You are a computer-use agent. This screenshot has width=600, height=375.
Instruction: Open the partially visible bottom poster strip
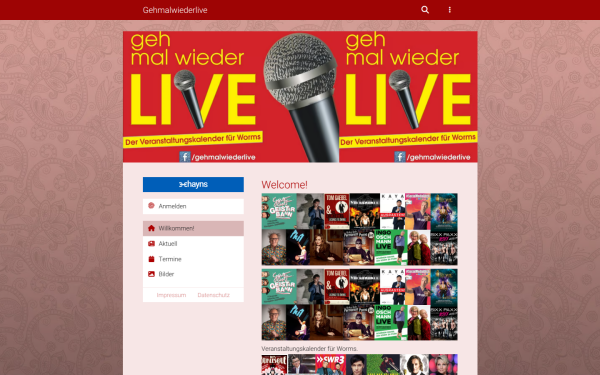360,365
